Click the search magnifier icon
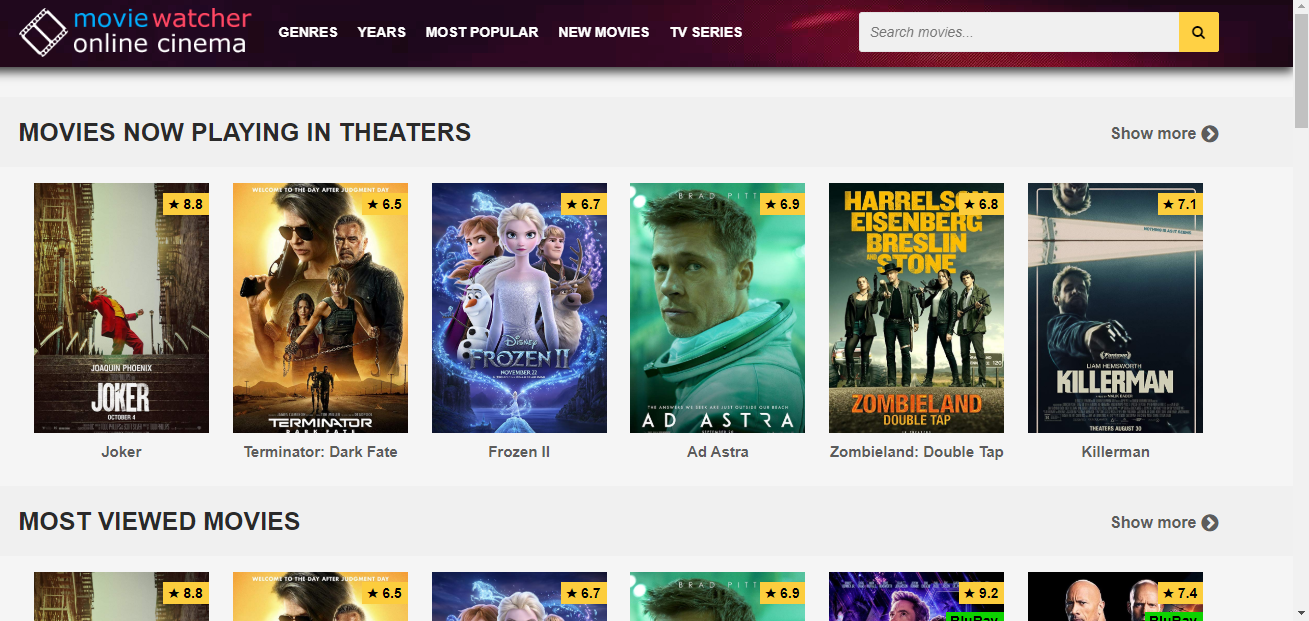The height and width of the screenshot is (621, 1309). 1197,31
